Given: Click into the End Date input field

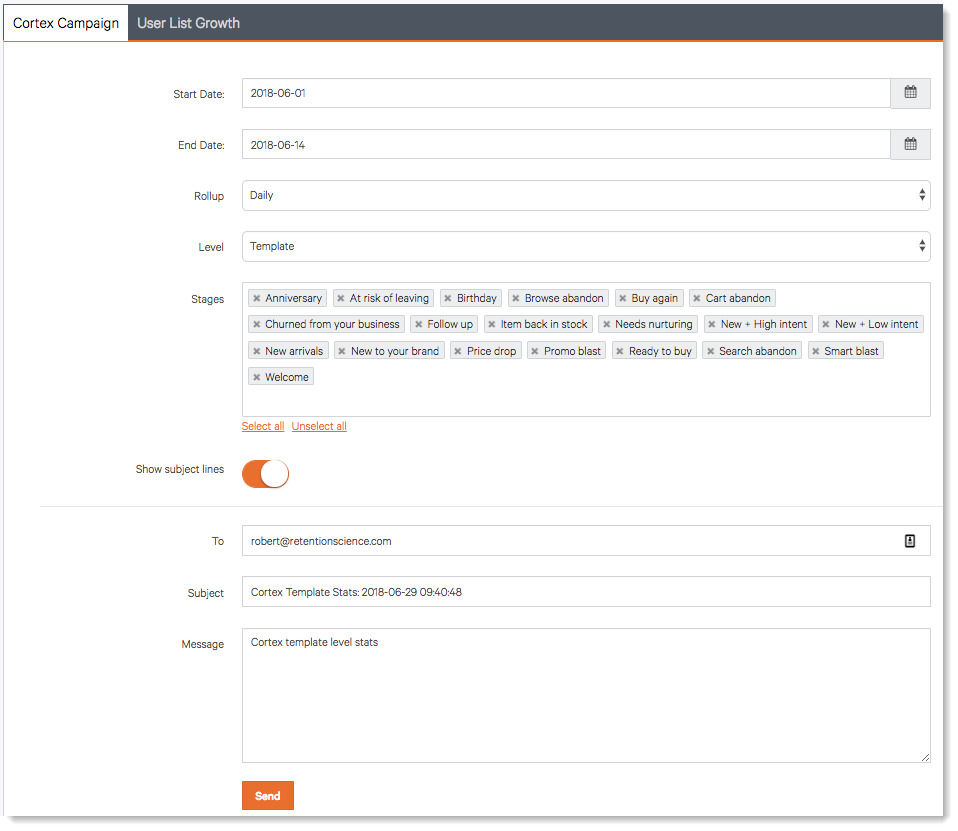Looking at the screenshot, I should click(x=566, y=144).
